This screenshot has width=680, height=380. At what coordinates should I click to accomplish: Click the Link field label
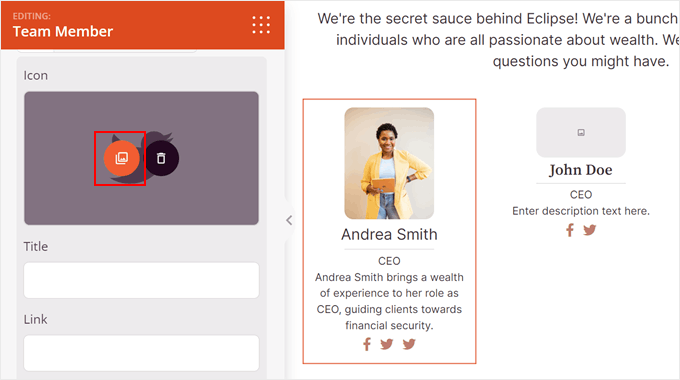pyautogui.click(x=35, y=319)
